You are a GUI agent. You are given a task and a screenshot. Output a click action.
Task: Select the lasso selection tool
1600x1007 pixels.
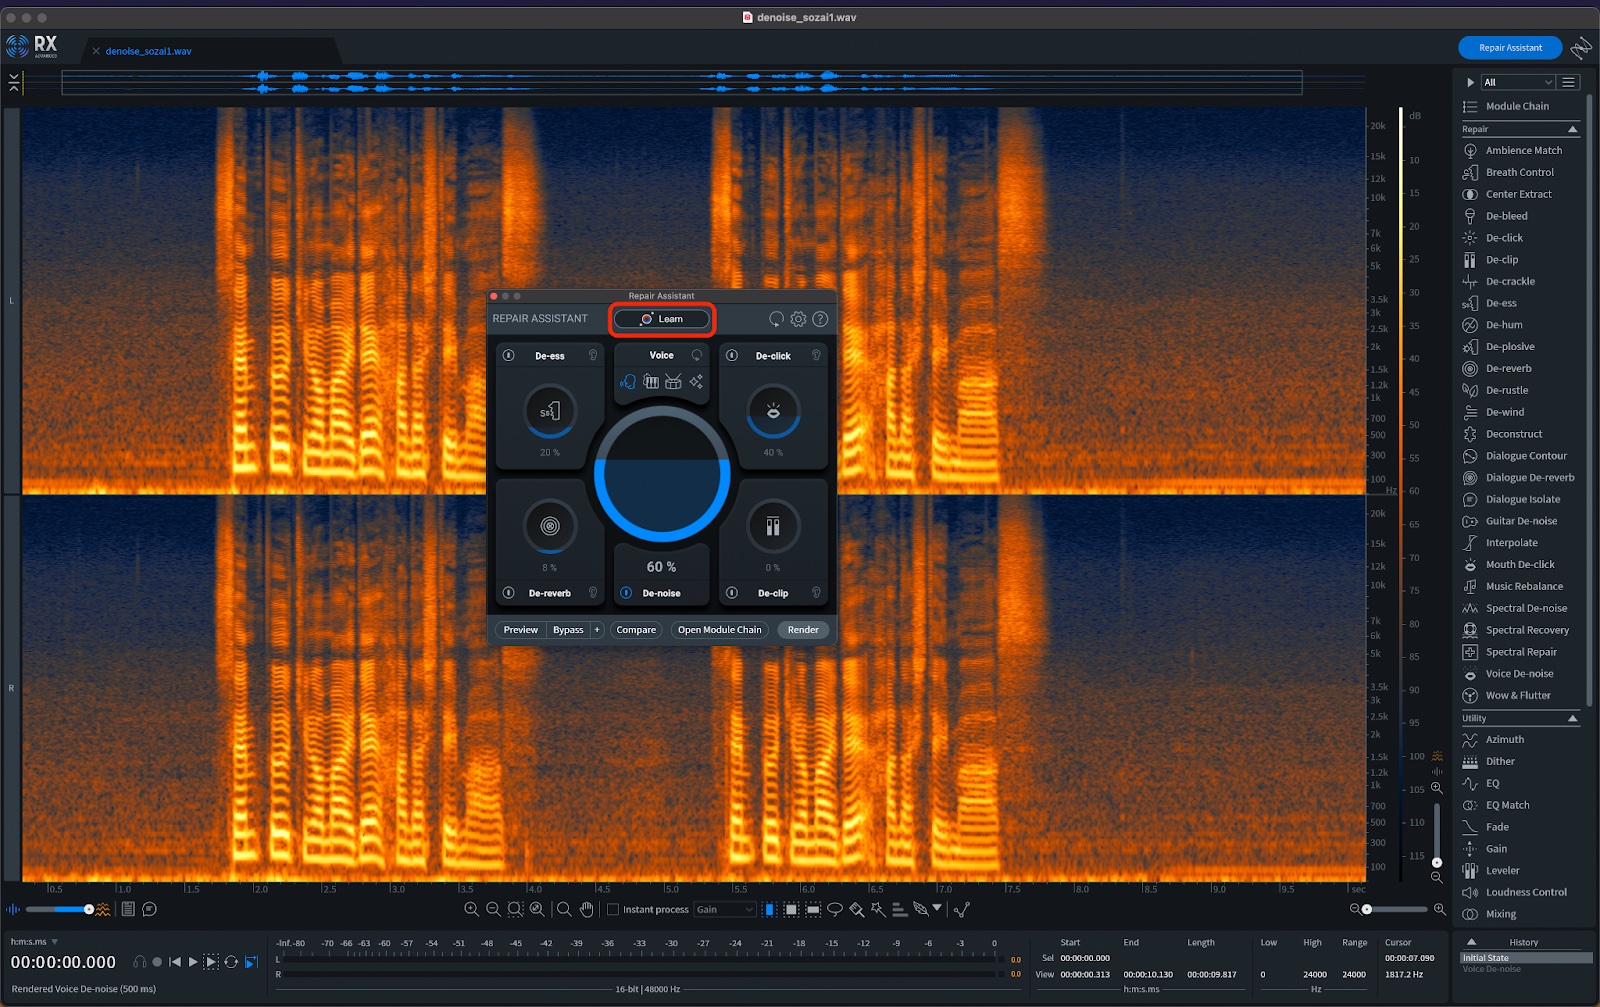tap(834, 909)
